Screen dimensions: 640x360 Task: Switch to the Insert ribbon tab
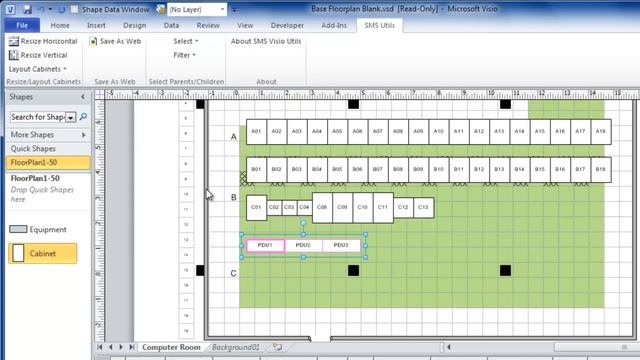click(x=96, y=25)
